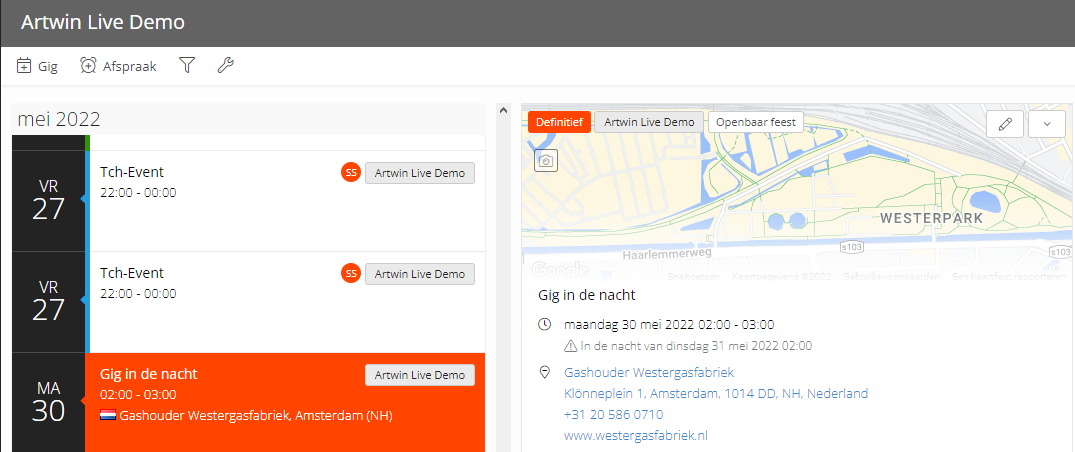1075x452 pixels.
Task: Click the SS avatar on second Tch-Event
Action: [x=351, y=274]
